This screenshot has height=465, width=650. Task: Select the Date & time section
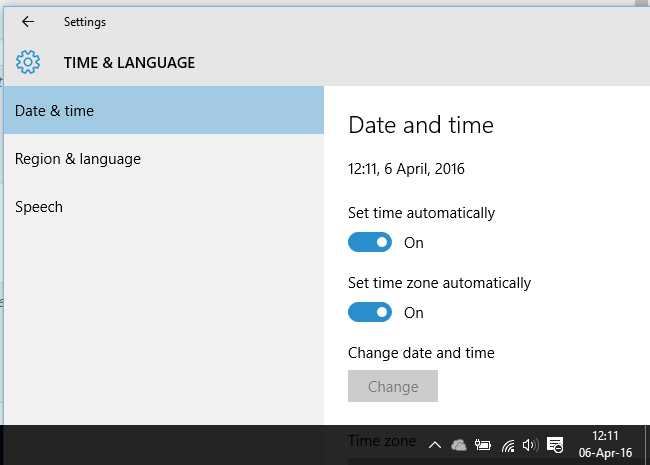tap(164, 110)
